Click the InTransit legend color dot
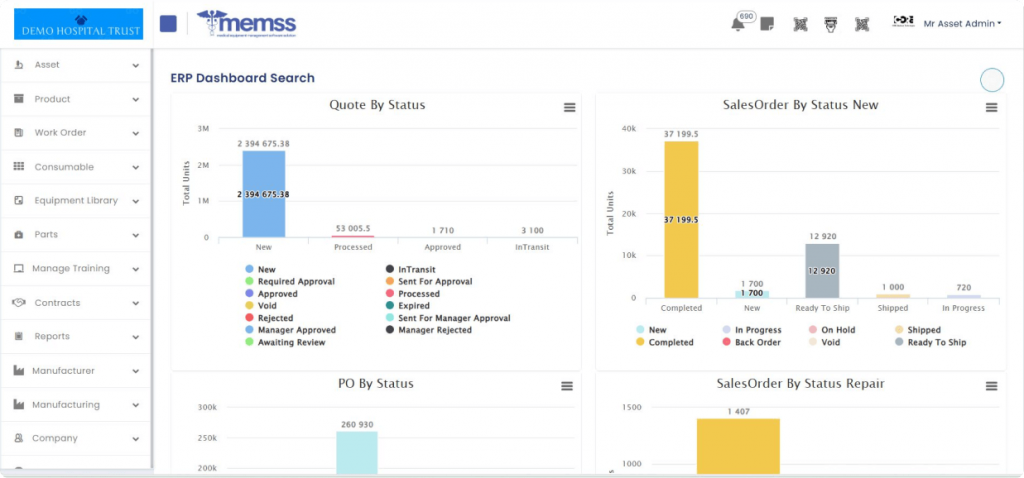Viewport: 1024px width, 478px height. click(389, 269)
